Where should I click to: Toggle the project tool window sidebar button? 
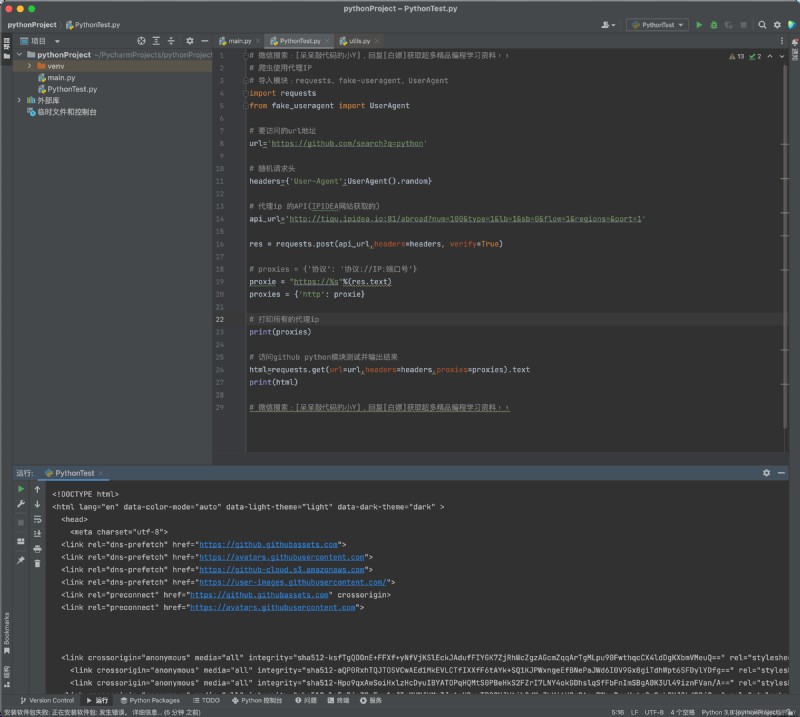(x=7, y=48)
